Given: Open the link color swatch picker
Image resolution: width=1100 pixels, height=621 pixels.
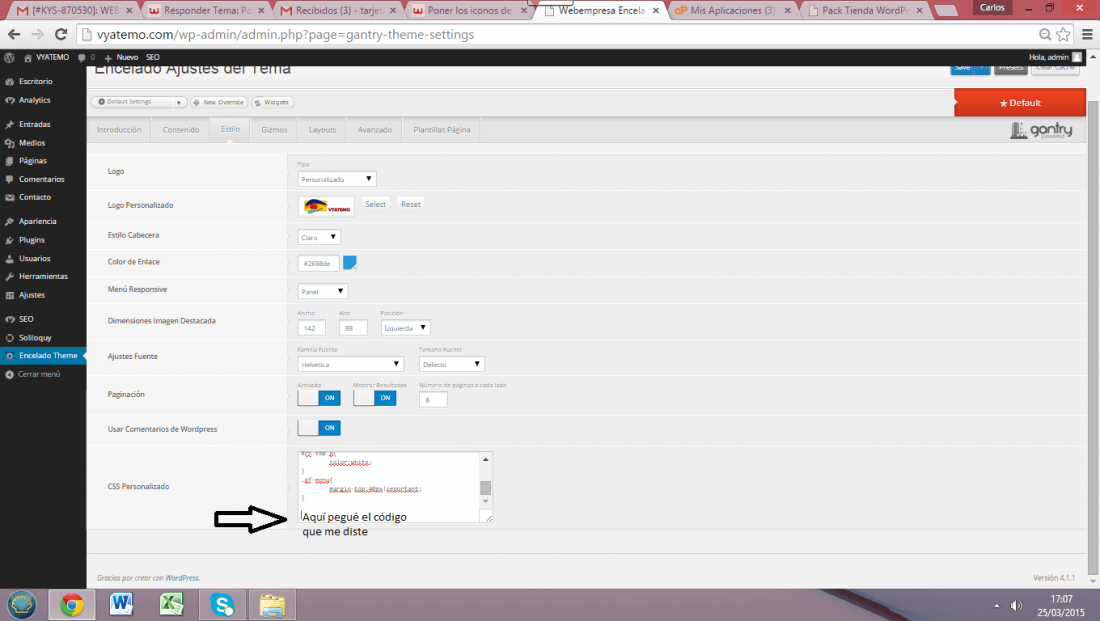Looking at the screenshot, I should [x=349, y=262].
